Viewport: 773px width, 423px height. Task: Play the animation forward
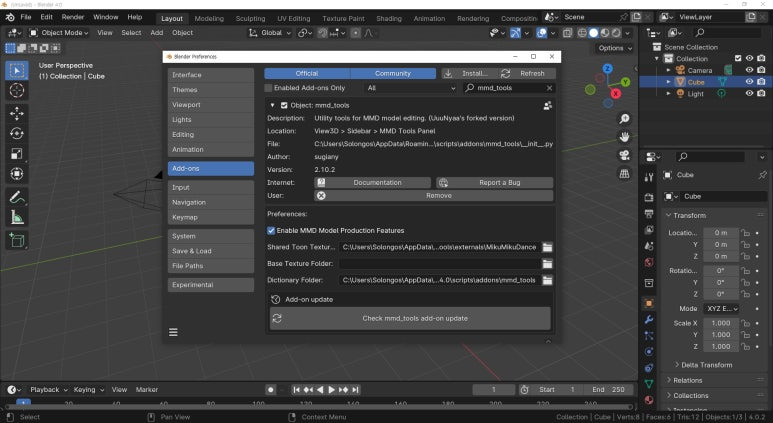332,389
